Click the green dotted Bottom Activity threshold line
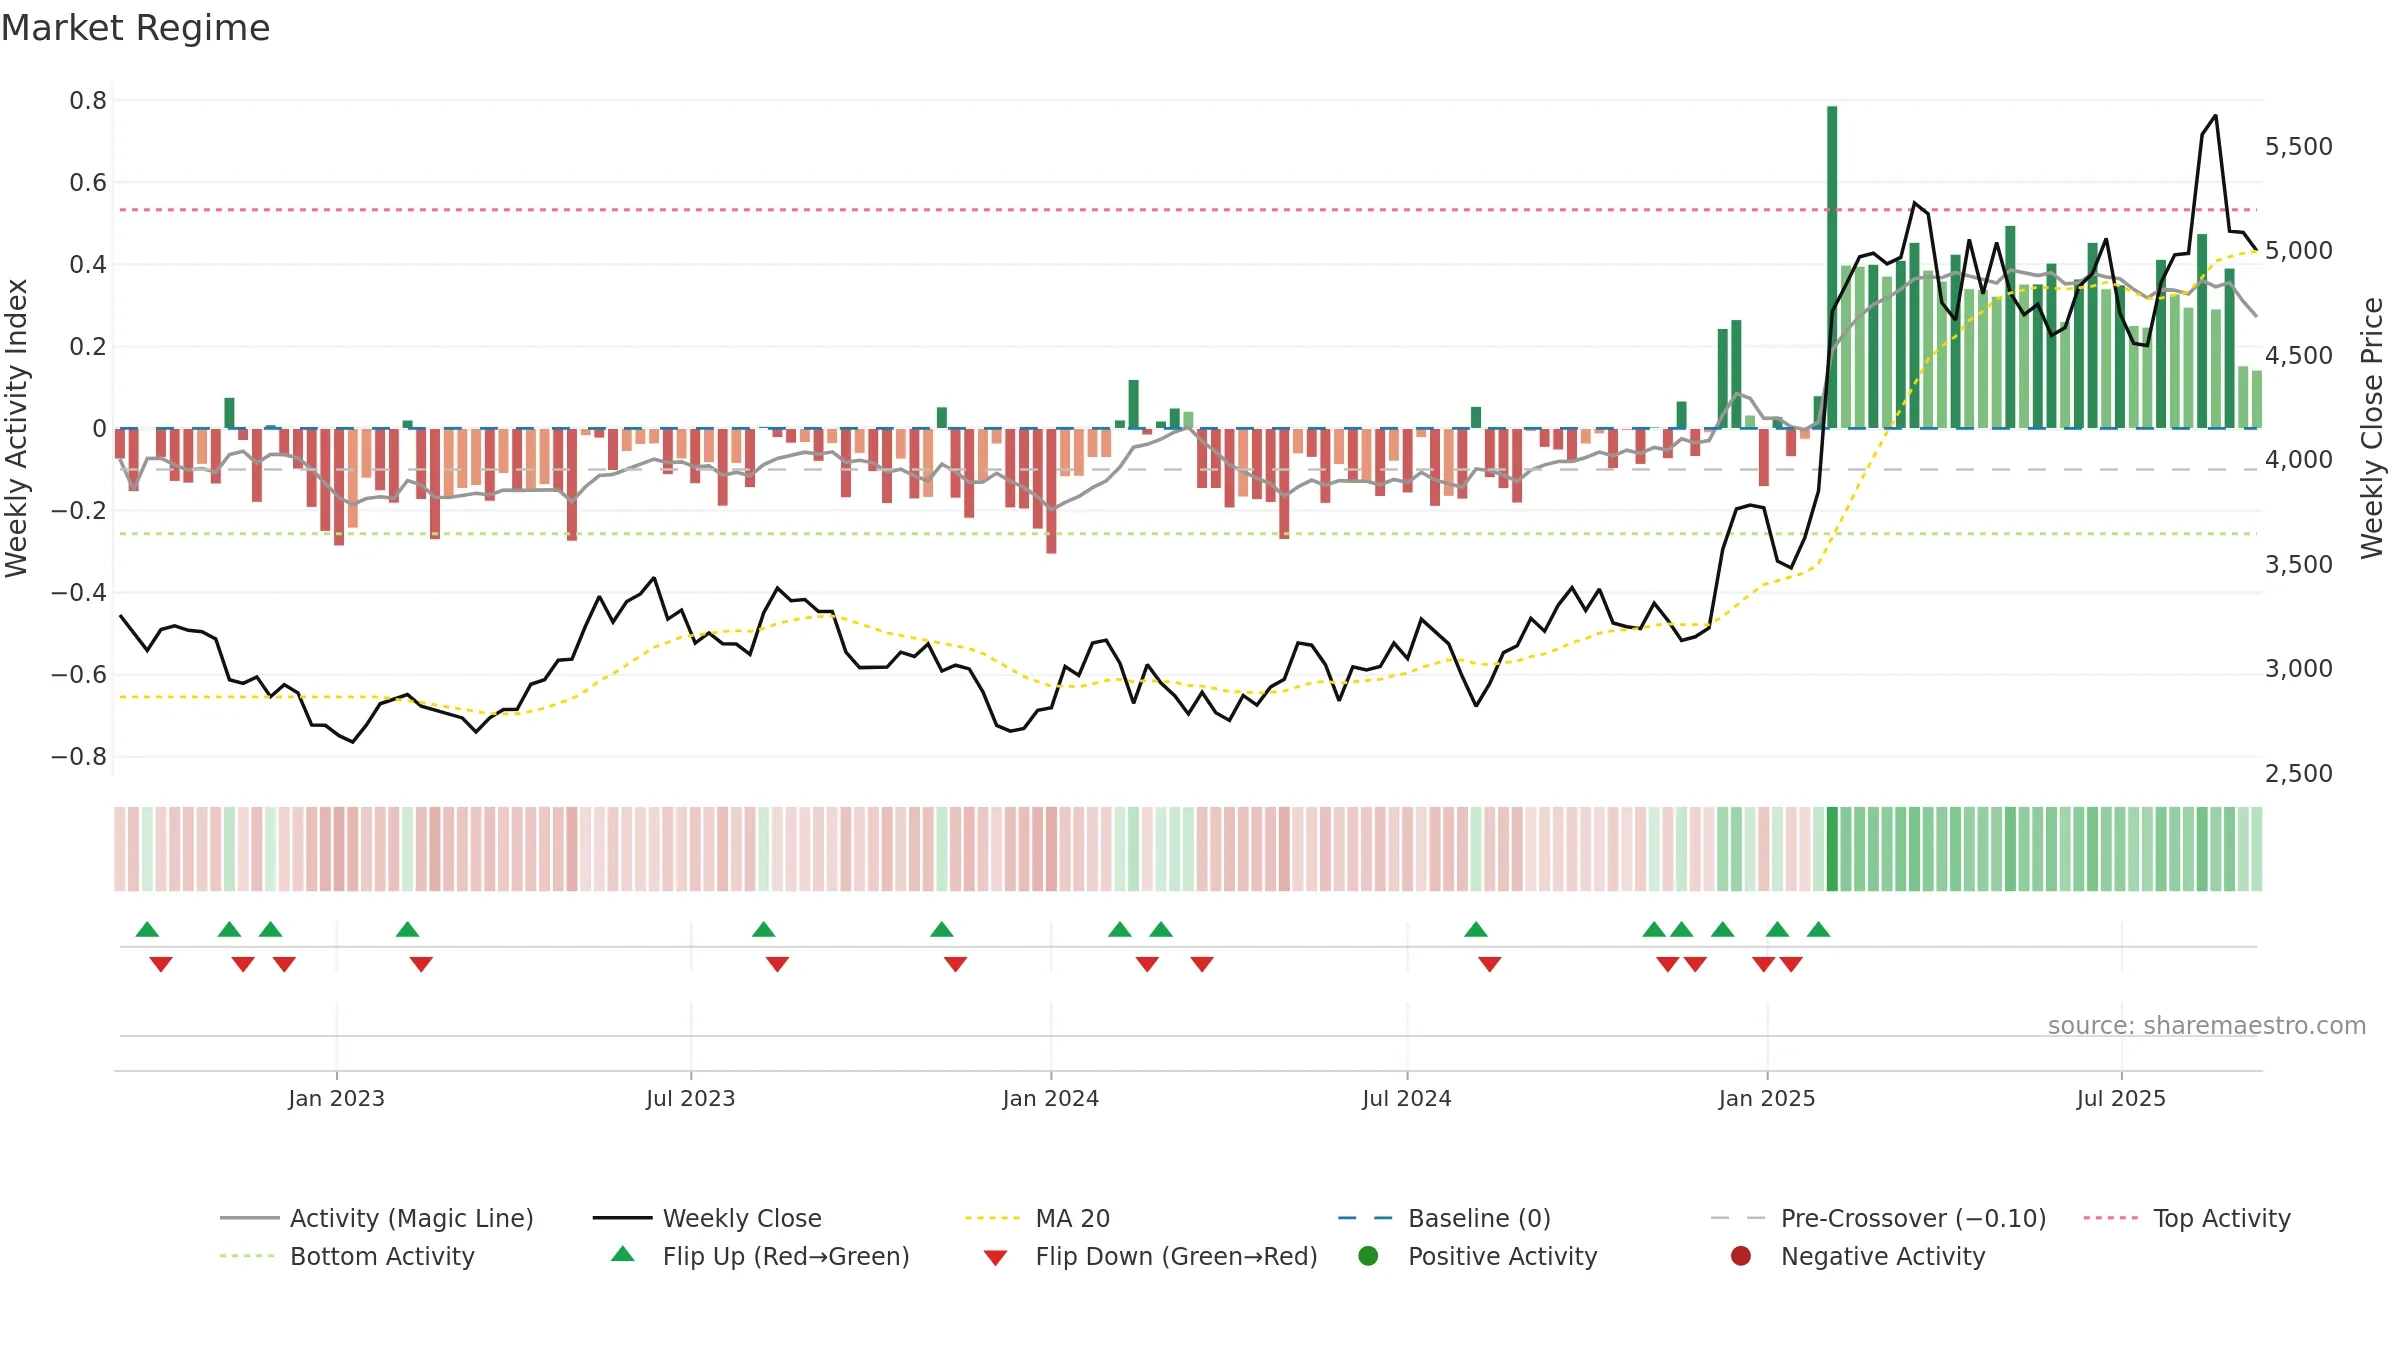 click(1188, 534)
